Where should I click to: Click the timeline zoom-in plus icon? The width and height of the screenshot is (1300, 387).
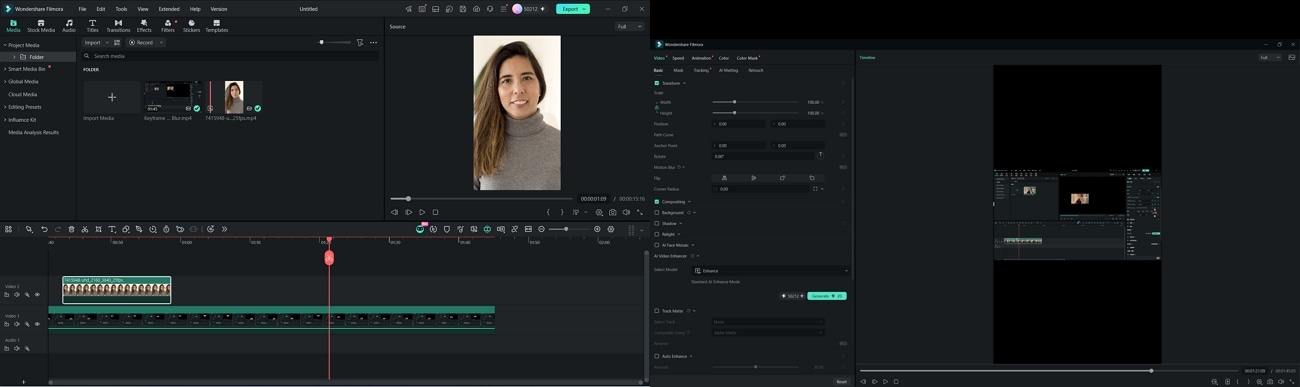click(x=597, y=229)
